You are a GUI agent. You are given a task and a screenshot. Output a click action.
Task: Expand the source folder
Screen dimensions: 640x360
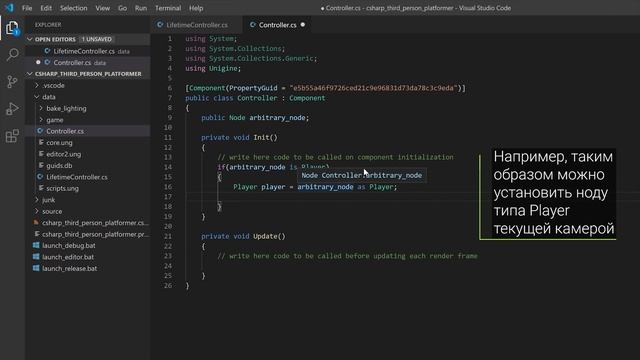52,211
